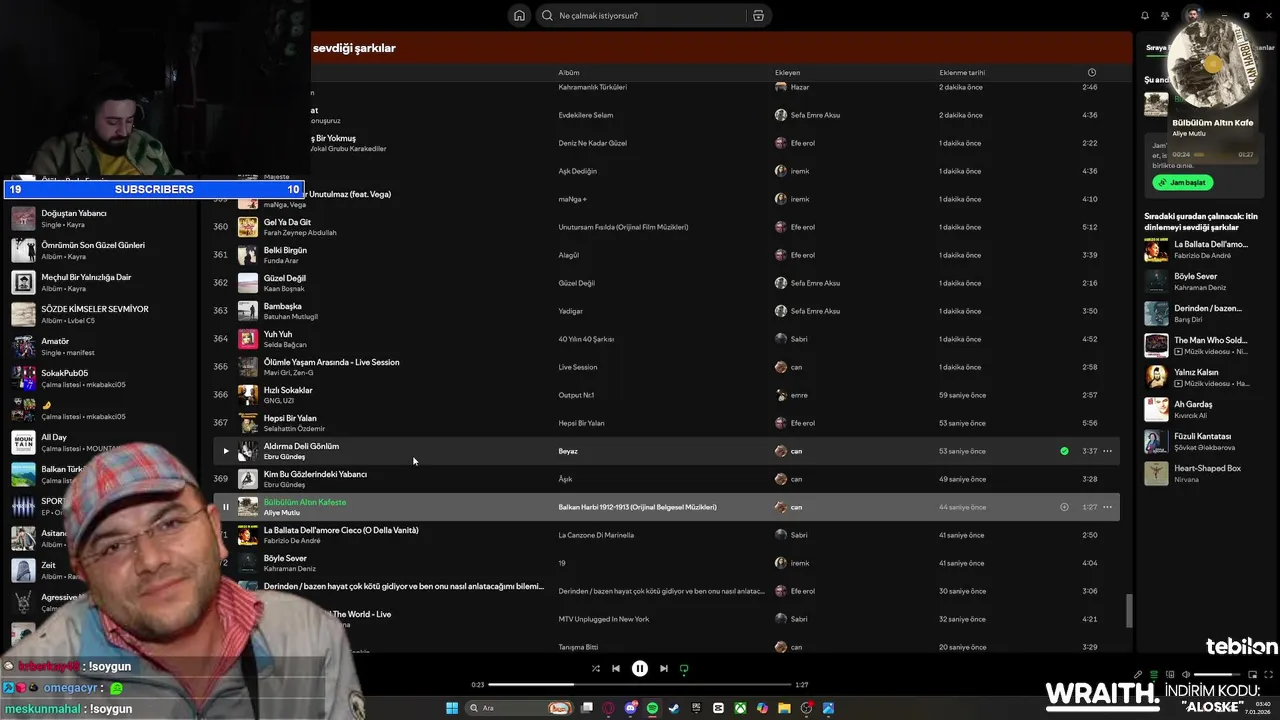Click the "Jam başlat" button

point(1183,182)
